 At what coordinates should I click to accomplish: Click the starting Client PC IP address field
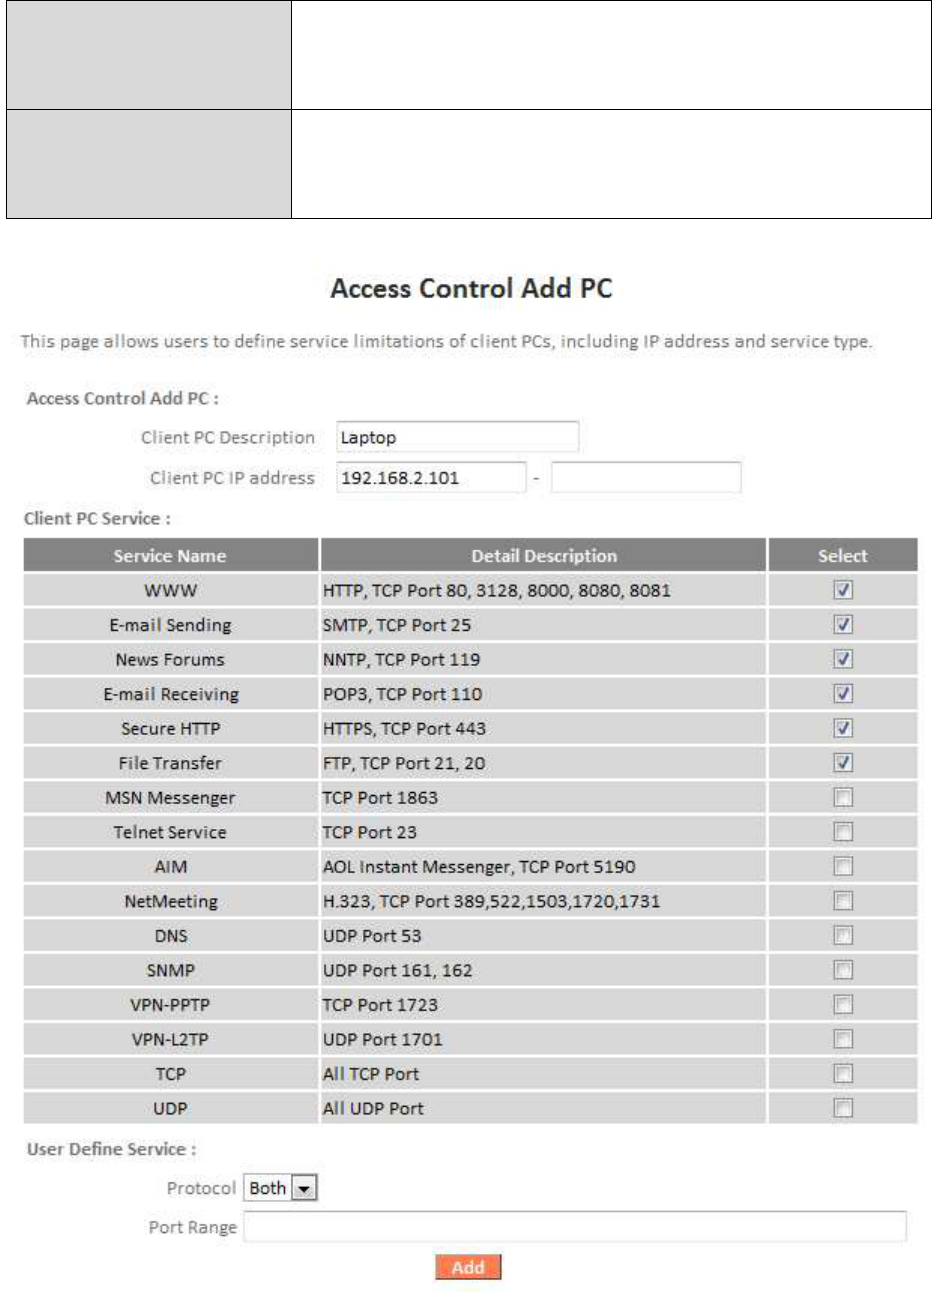pyautogui.click(x=431, y=477)
